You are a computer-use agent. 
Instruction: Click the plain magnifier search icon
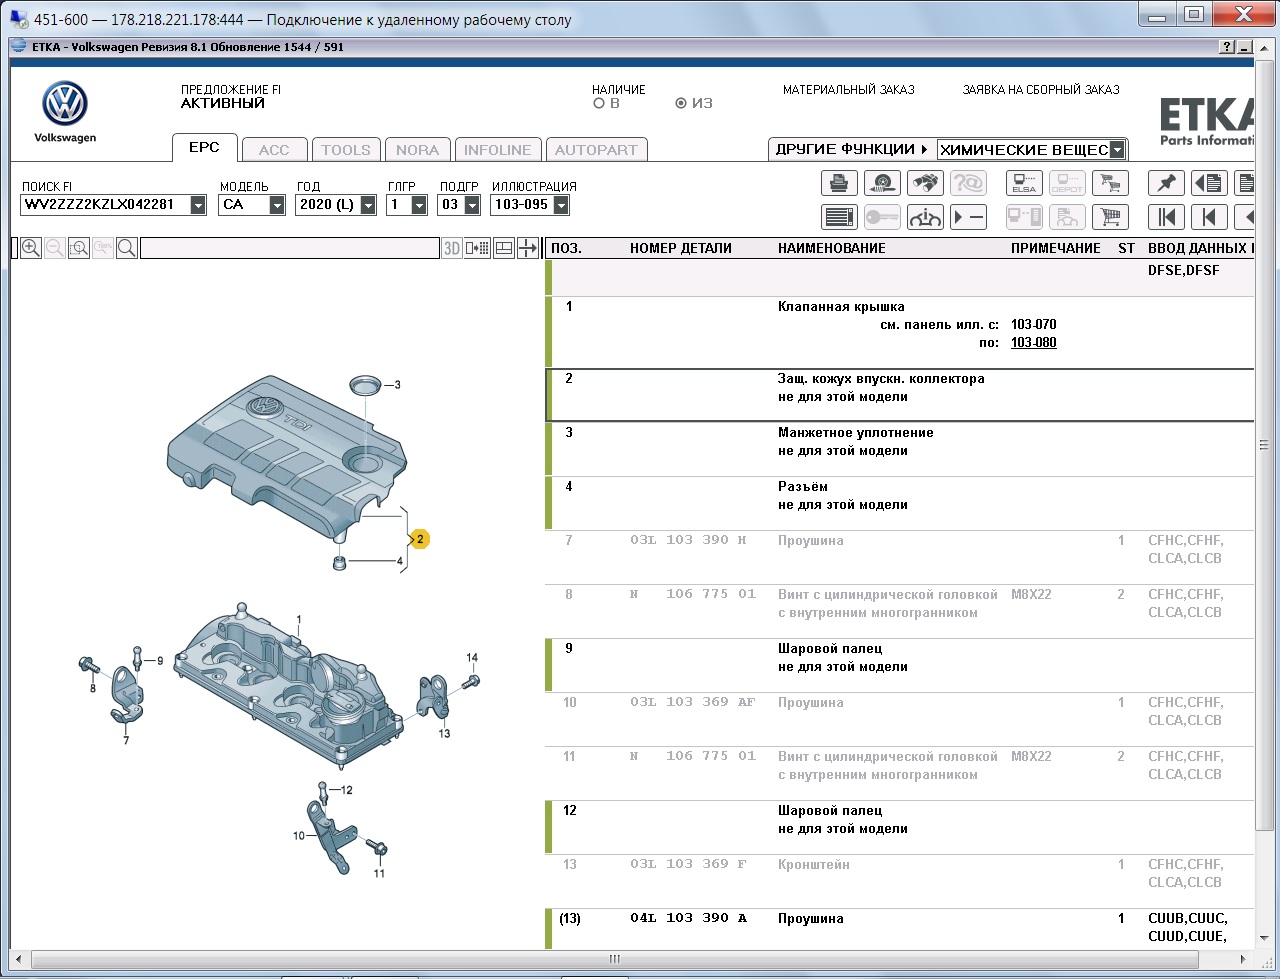pyautogui.click(x=127, y=248)
